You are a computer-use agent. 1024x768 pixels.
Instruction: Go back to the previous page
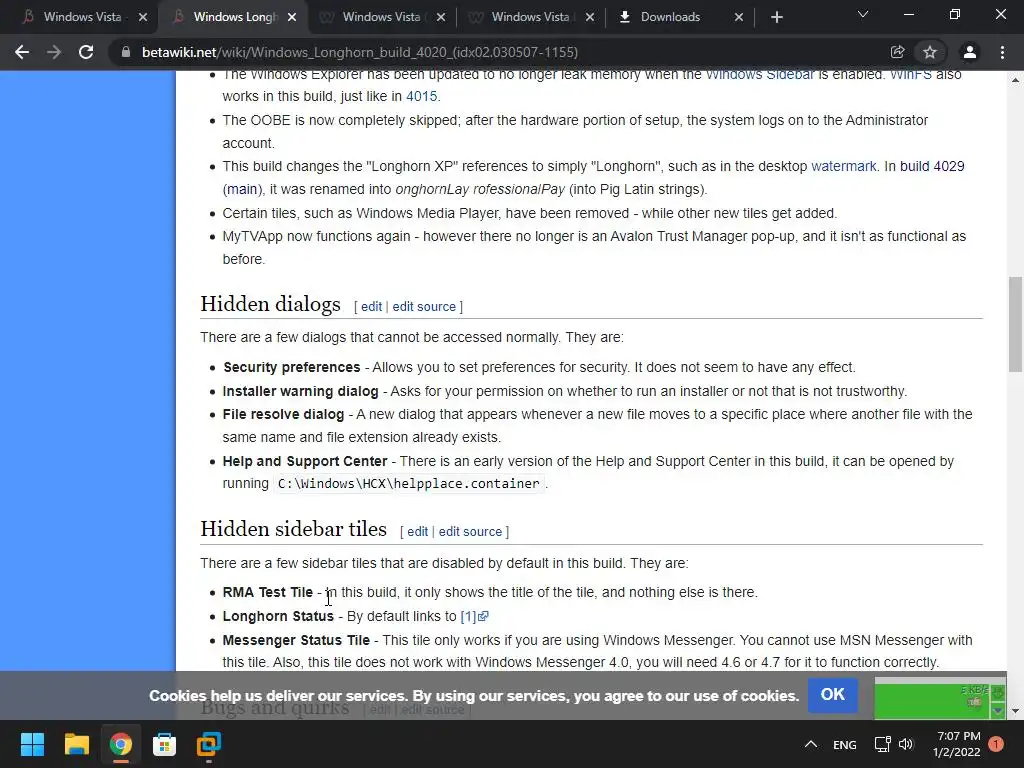[22, 52]
